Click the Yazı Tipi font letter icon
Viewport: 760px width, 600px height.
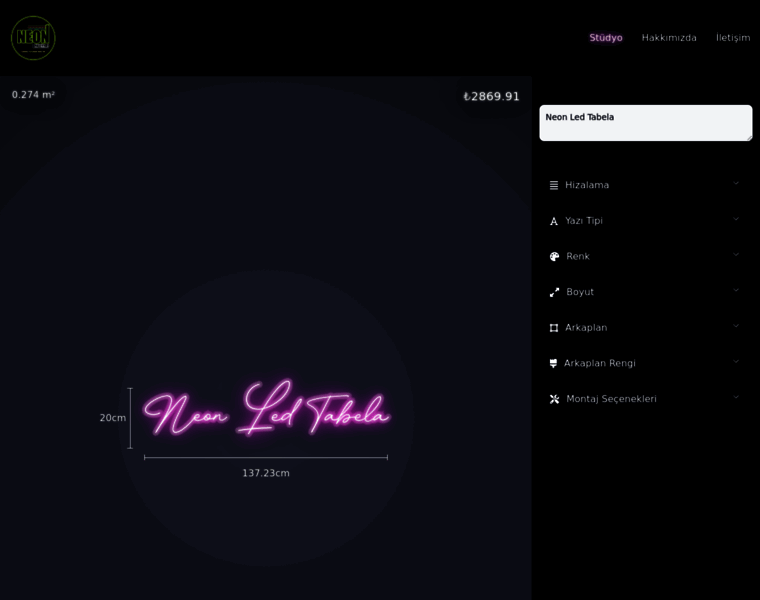(x=554, y=221)
